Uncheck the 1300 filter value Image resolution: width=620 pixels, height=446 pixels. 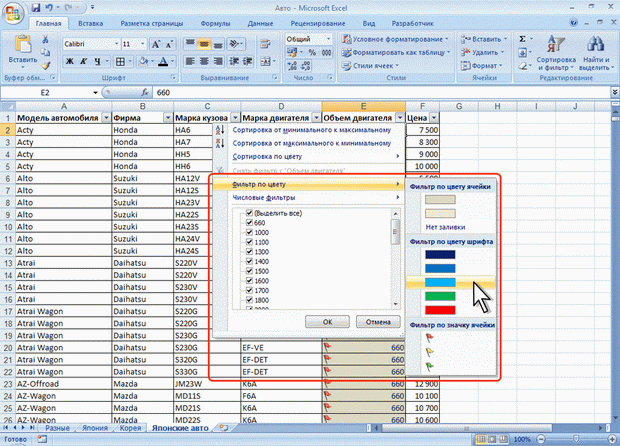(249, 251)
